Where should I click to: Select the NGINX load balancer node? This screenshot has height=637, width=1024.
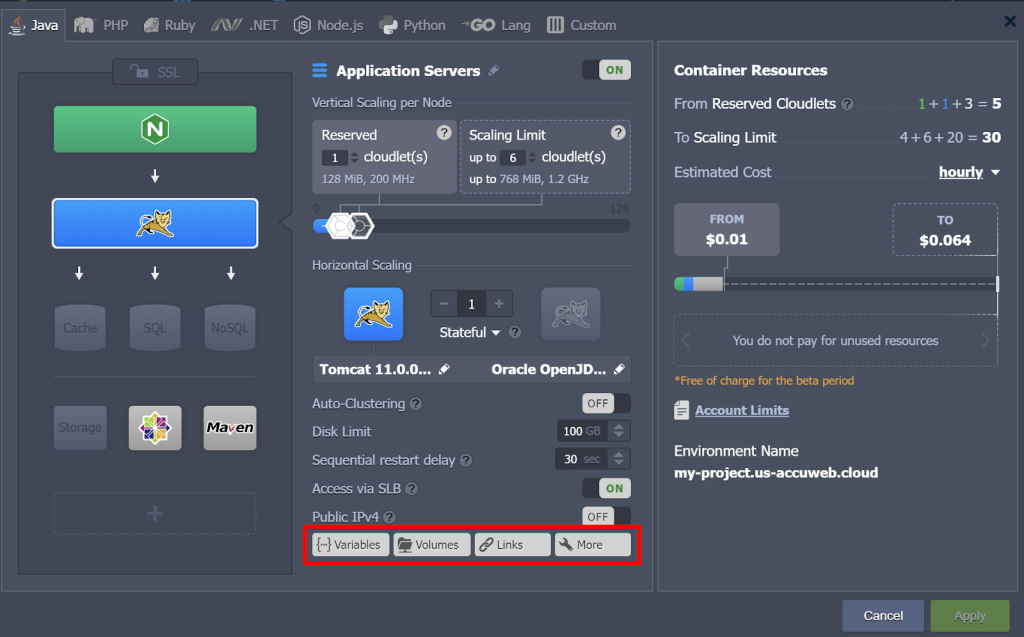click(x=154, y=128)
